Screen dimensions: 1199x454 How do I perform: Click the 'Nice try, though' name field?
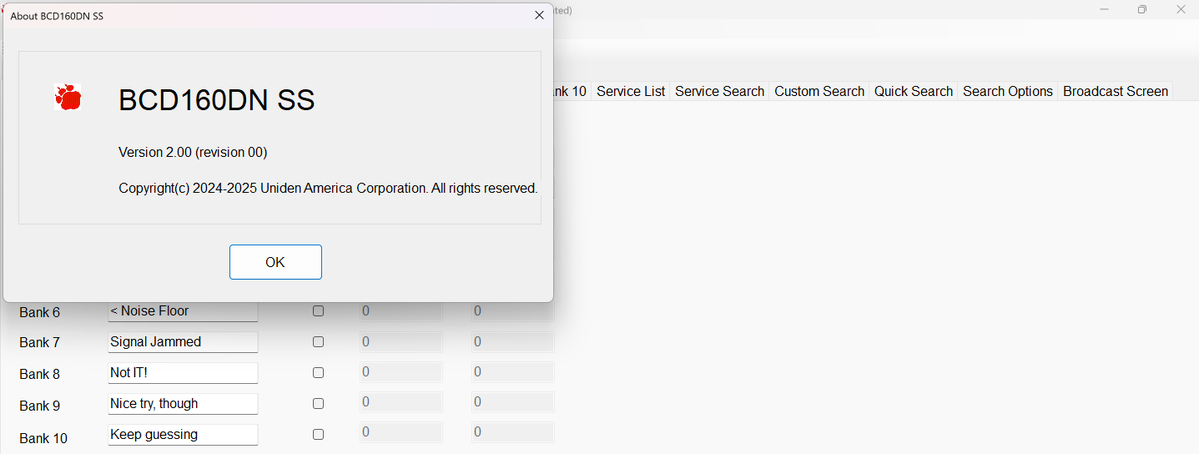pos(183,404)
